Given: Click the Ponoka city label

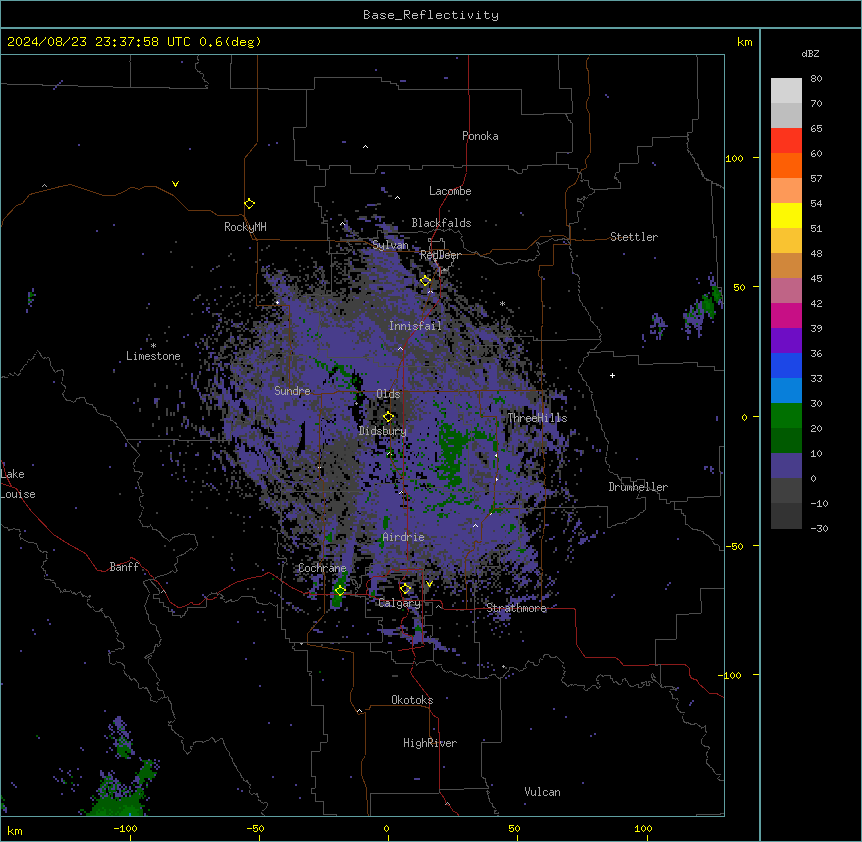Looking at the screenshot, I should [480, 136].
